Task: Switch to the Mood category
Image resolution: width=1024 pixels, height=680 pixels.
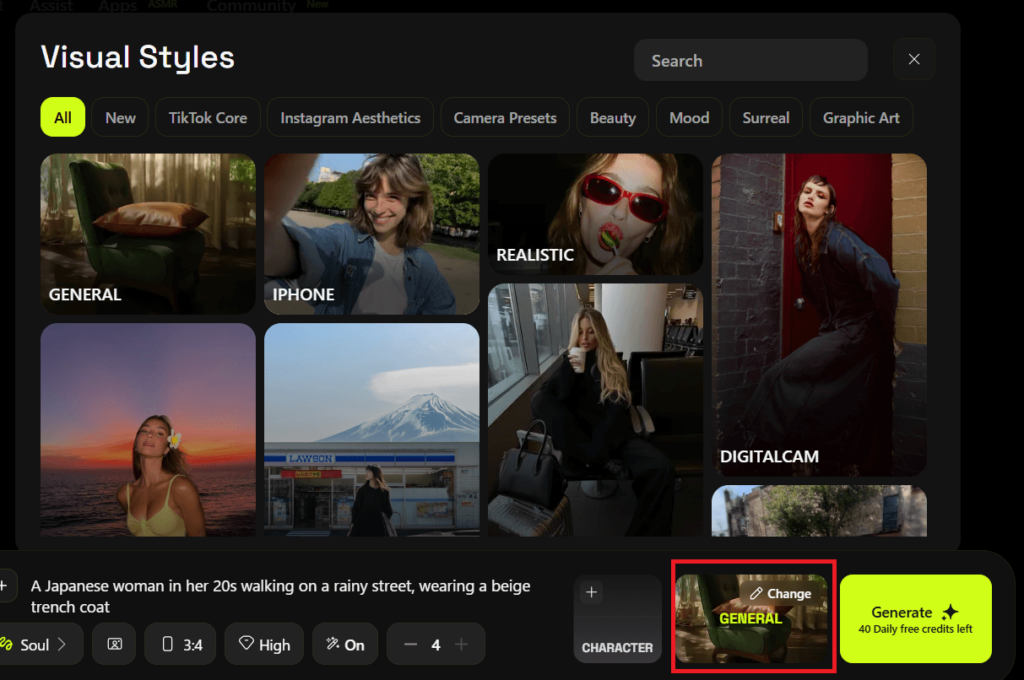Action: tap(689, 118)
